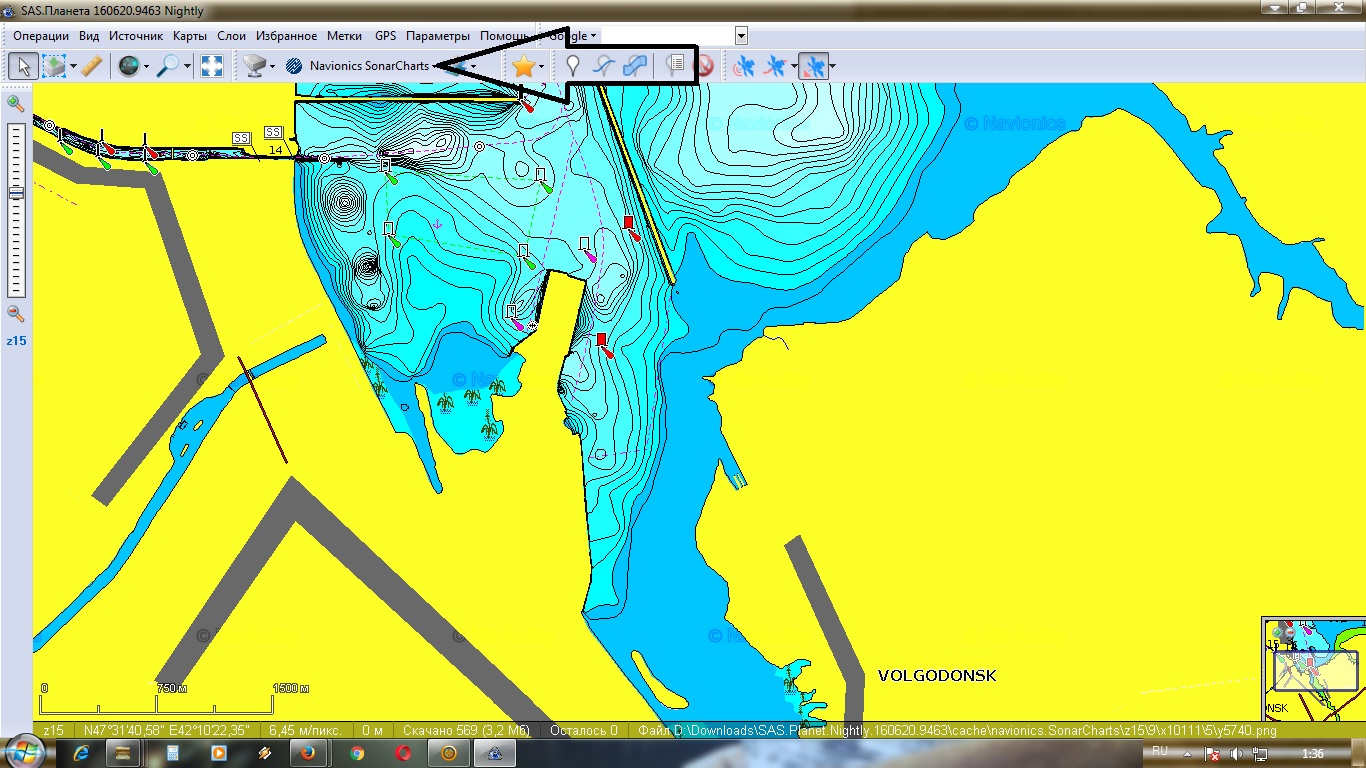Open the search field dropdown arrow

coord(741,36)
